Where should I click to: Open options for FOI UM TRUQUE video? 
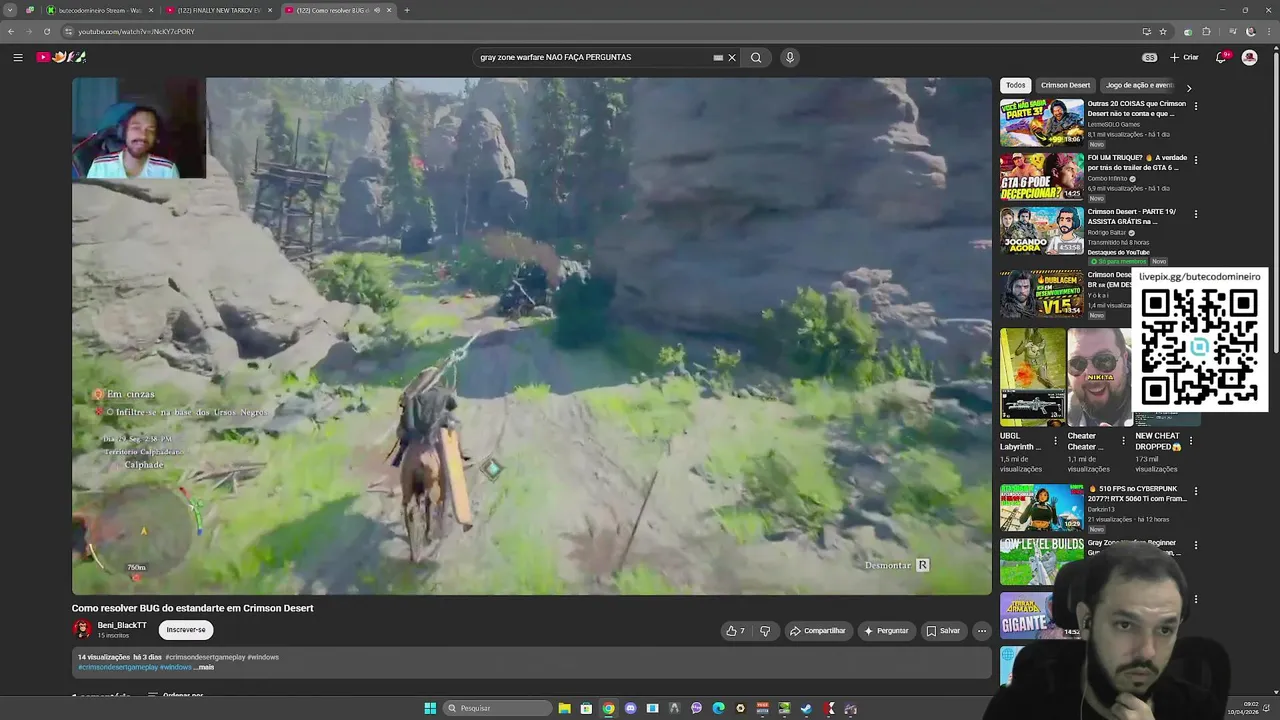(x=1196, y=159)
